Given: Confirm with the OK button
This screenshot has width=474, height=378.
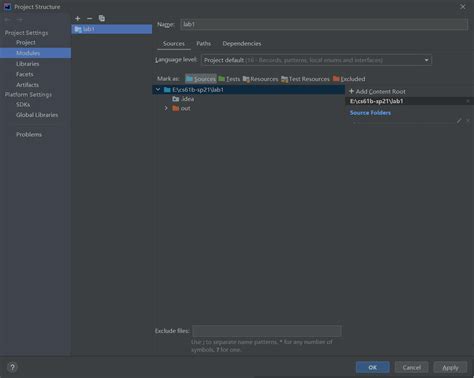Looking at the screenshot, I should [x=372, y=367].
